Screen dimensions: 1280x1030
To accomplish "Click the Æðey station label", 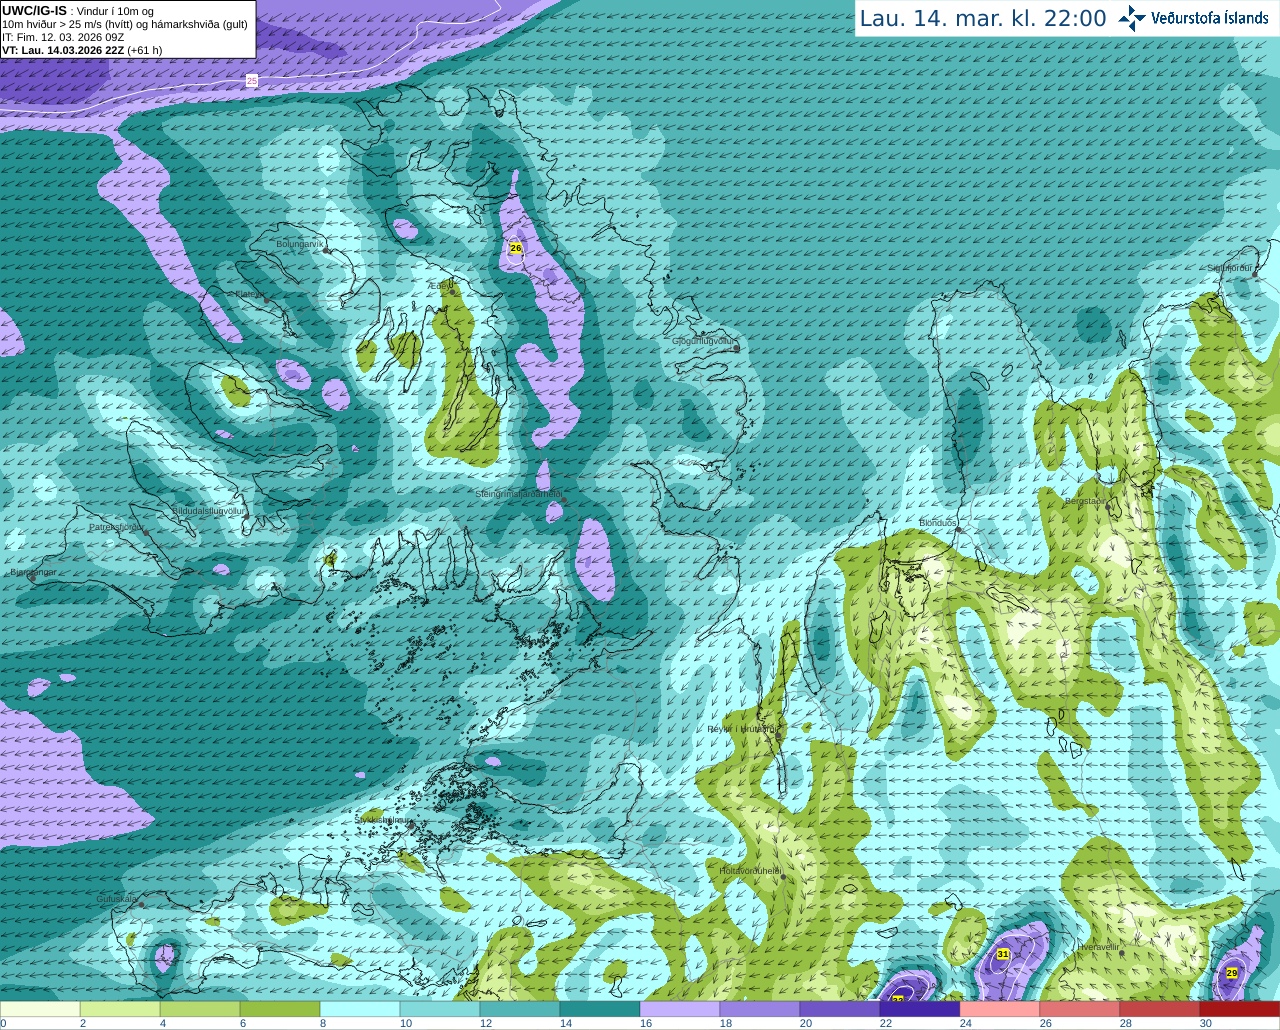I will 440,285.
